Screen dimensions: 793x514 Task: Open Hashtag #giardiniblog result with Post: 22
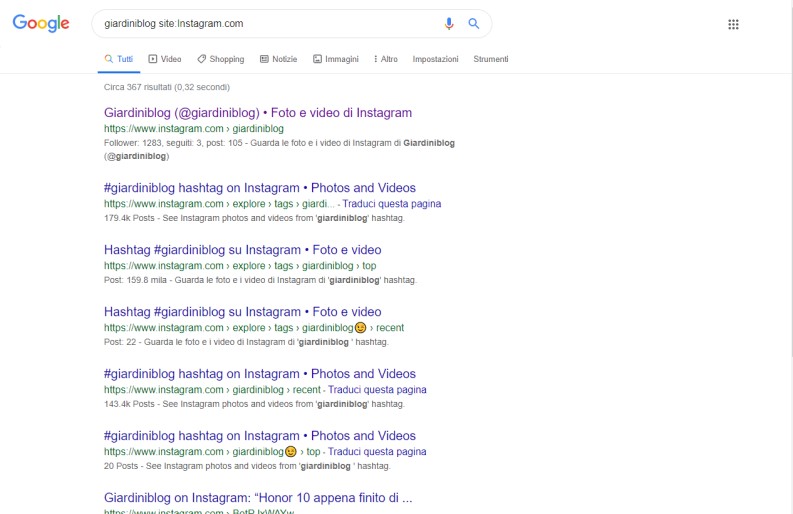click(x=243, y=312)
